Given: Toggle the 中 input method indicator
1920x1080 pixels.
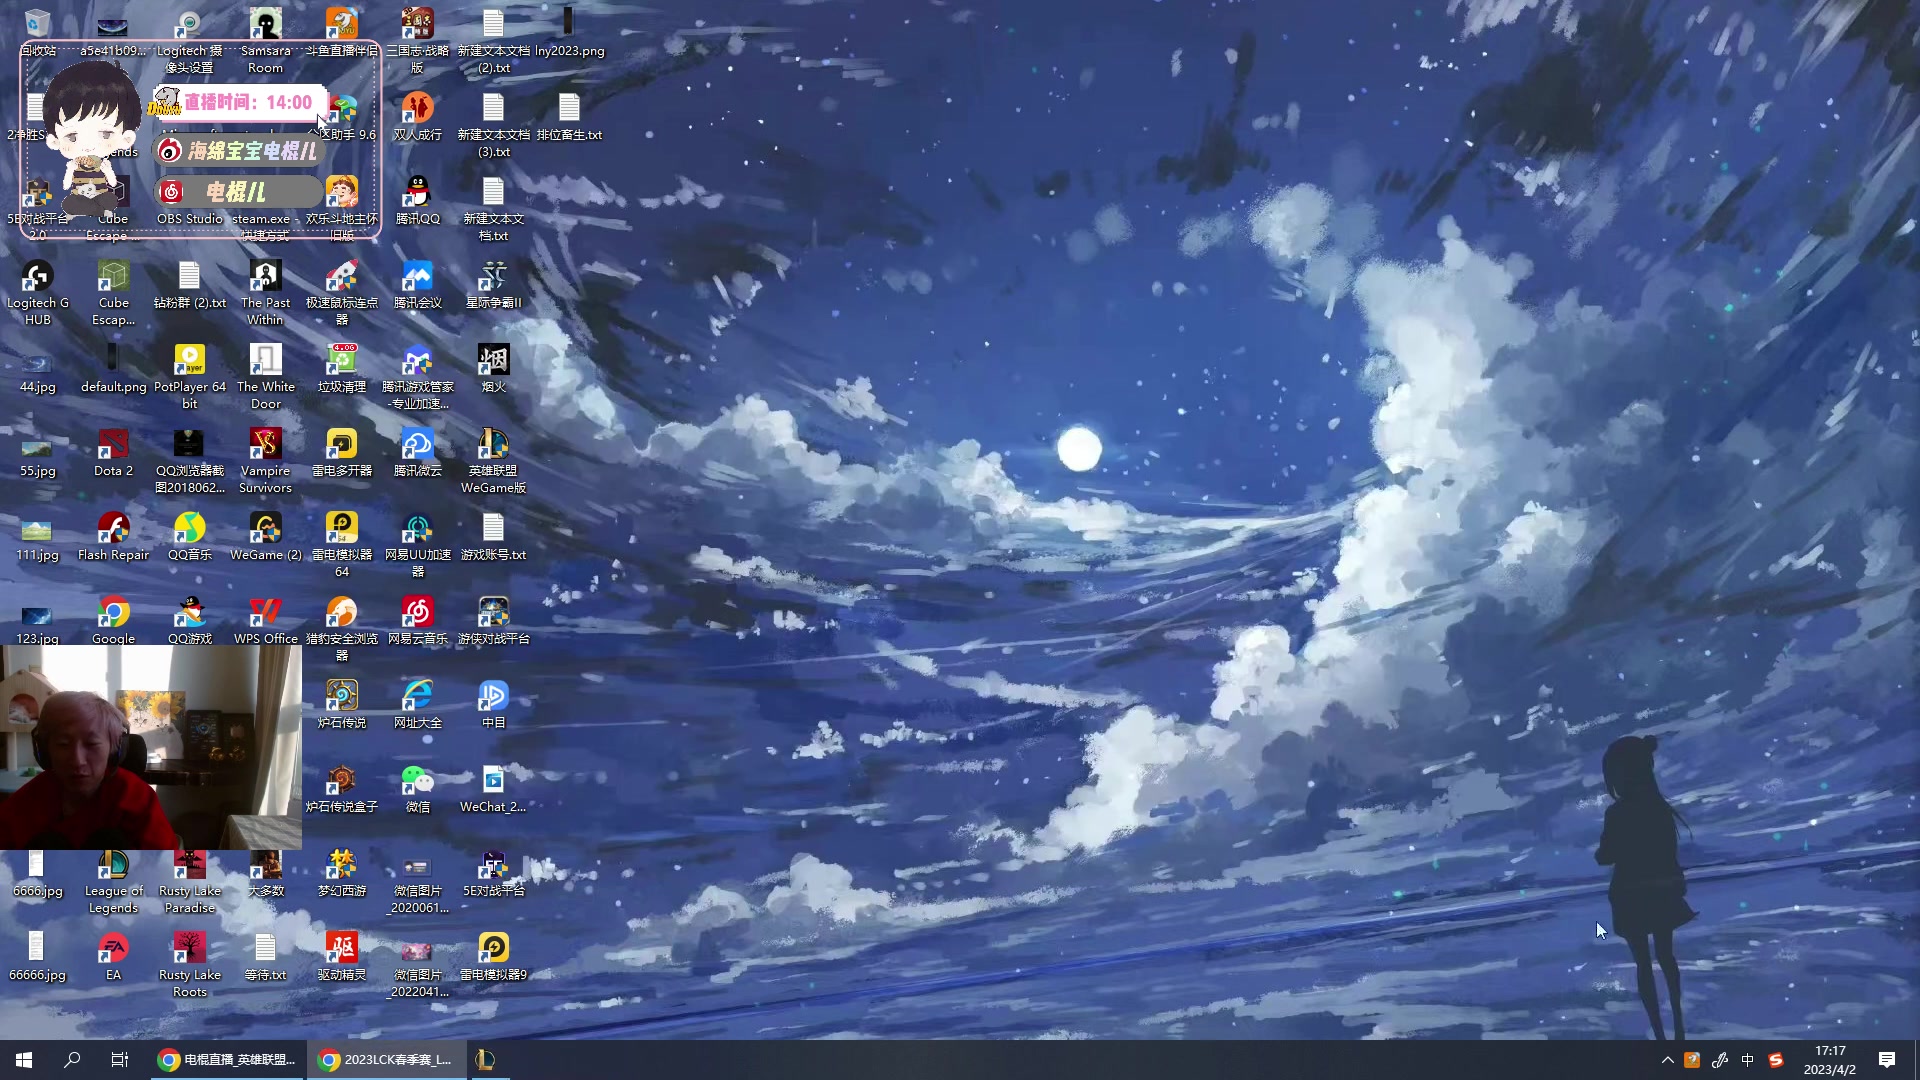Looking at the screenshot, I should (x=1747, y=1060).
